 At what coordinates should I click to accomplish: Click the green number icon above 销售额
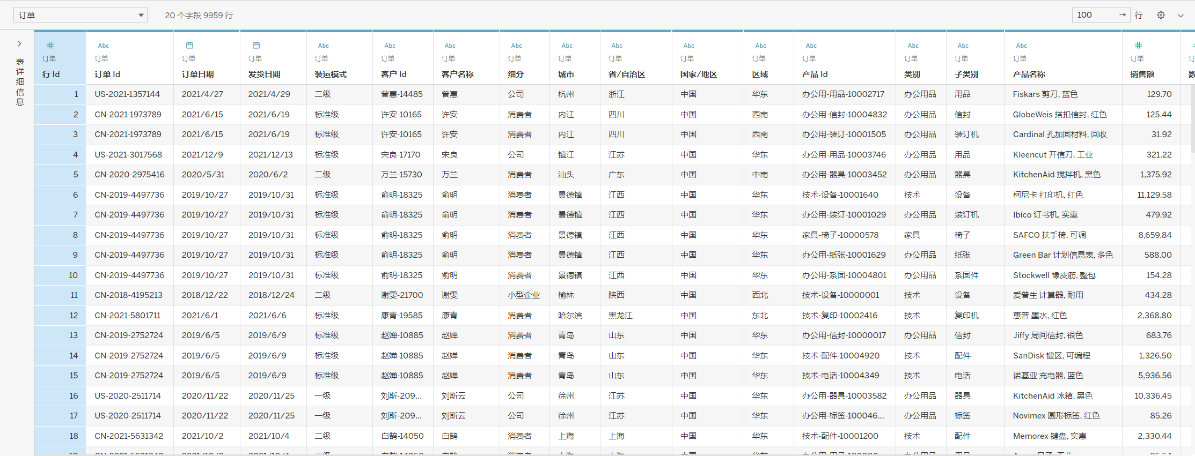[1139, 46]
